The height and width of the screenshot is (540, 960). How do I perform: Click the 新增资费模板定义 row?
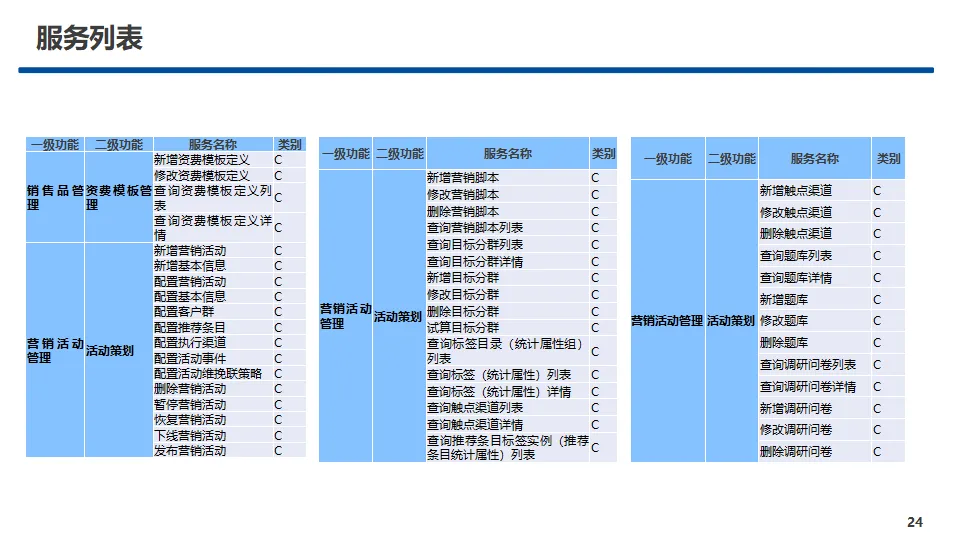click(x=213, y=160)
